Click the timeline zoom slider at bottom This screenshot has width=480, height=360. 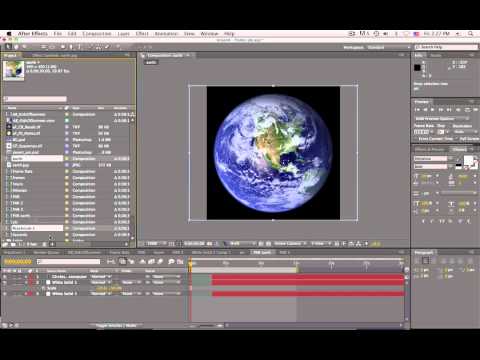coord(207,325)
